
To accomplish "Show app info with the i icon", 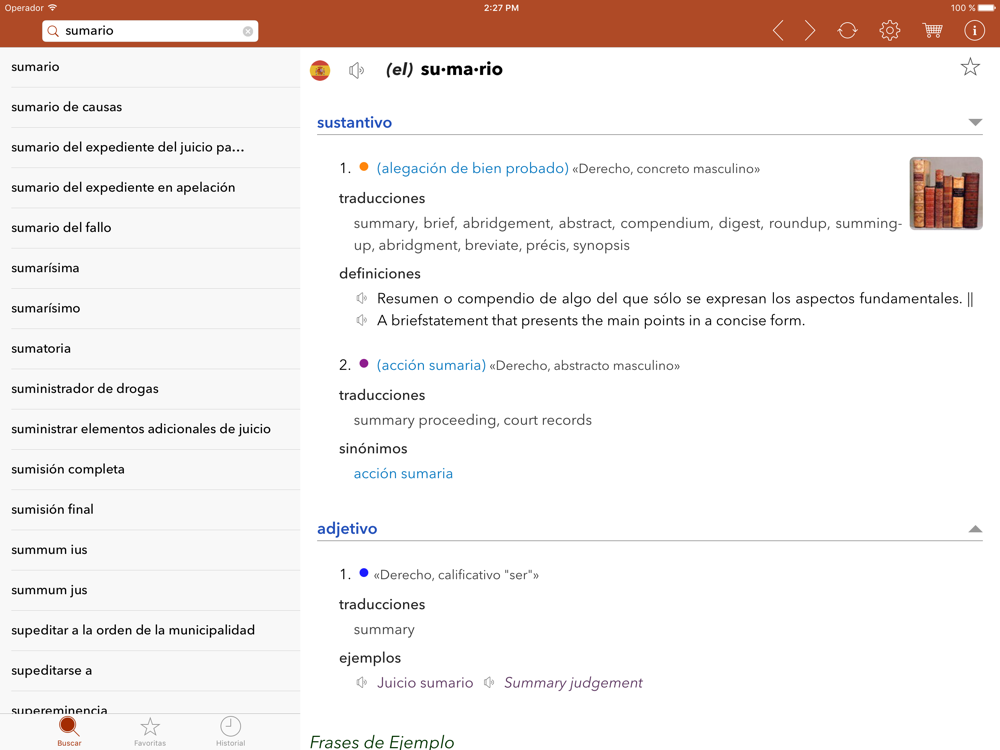I will click(974, 31).
